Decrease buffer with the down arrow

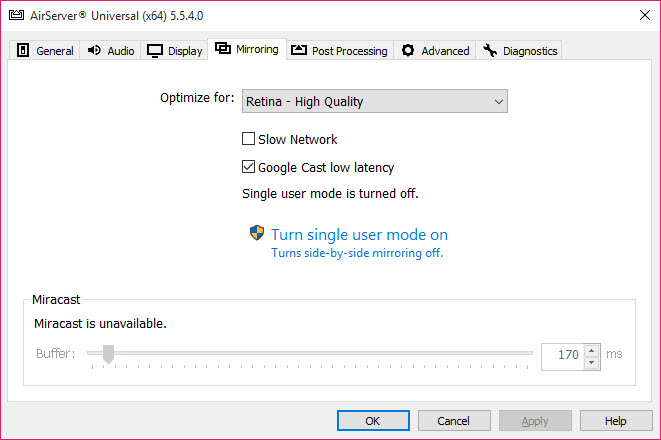tap(592, 362)
